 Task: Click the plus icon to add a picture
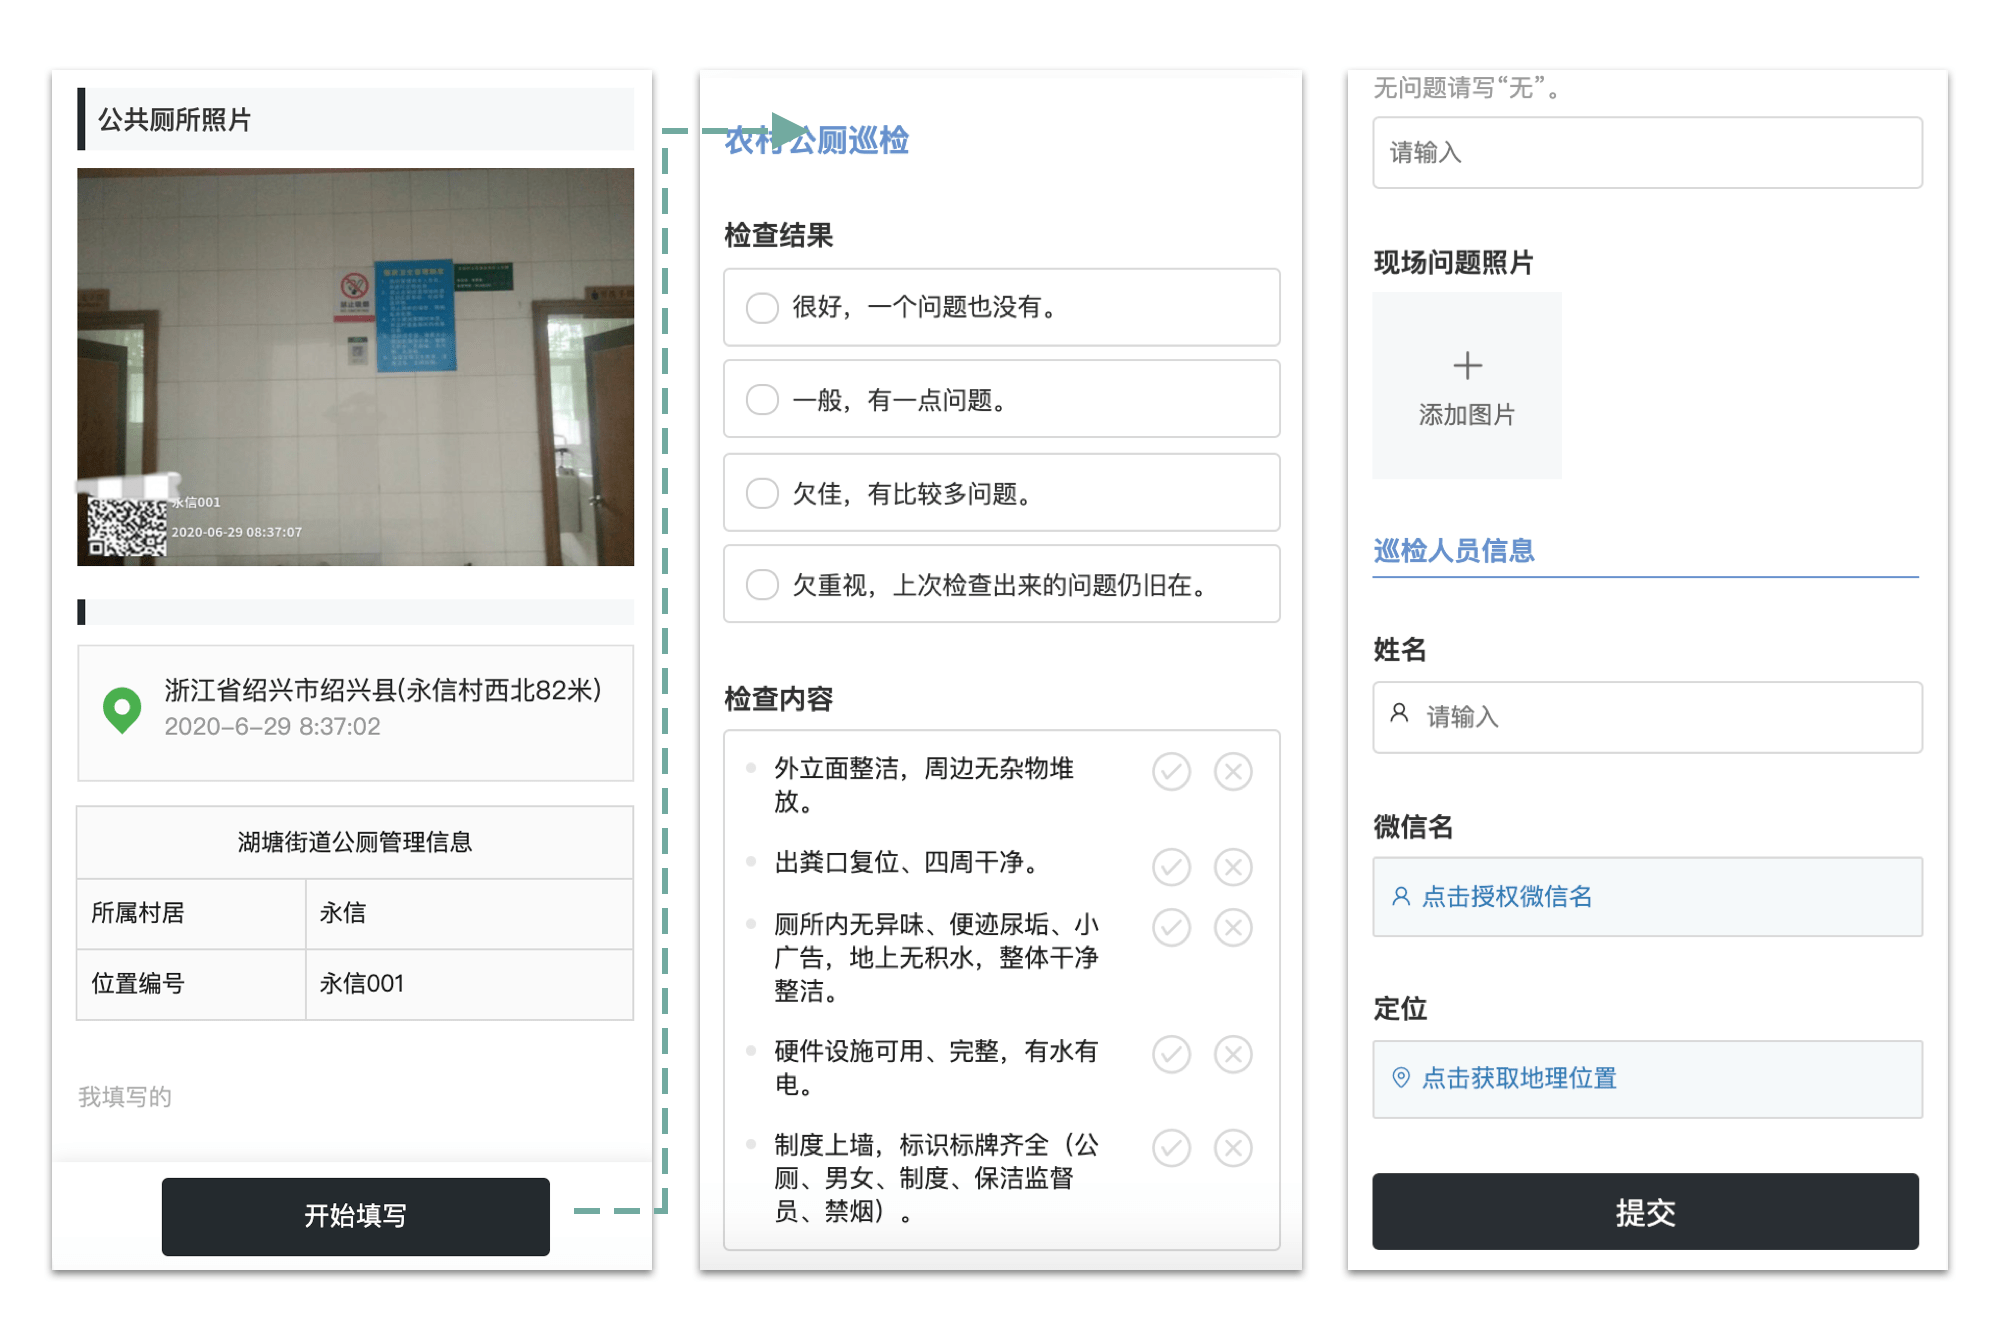1467,366
